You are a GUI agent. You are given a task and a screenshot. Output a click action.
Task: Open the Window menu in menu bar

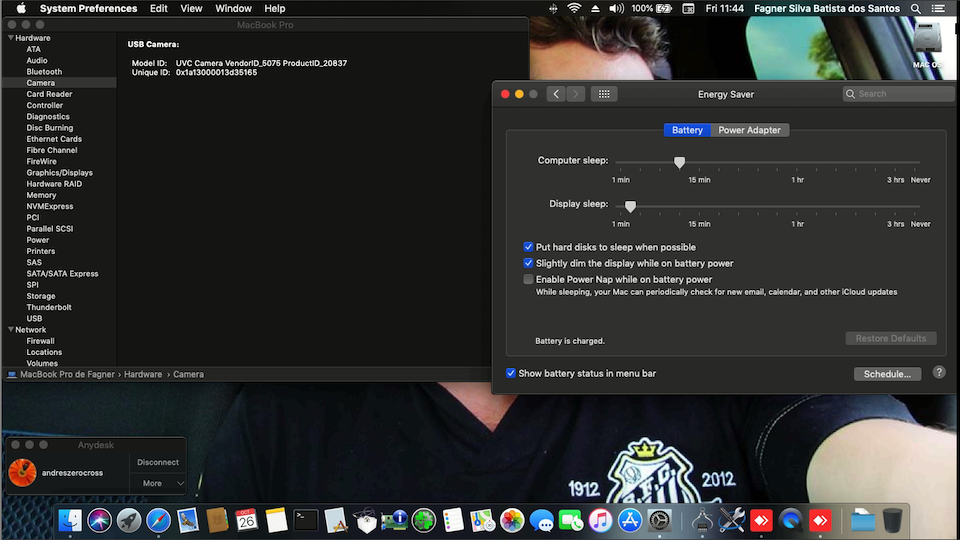(x=233, y=8)
